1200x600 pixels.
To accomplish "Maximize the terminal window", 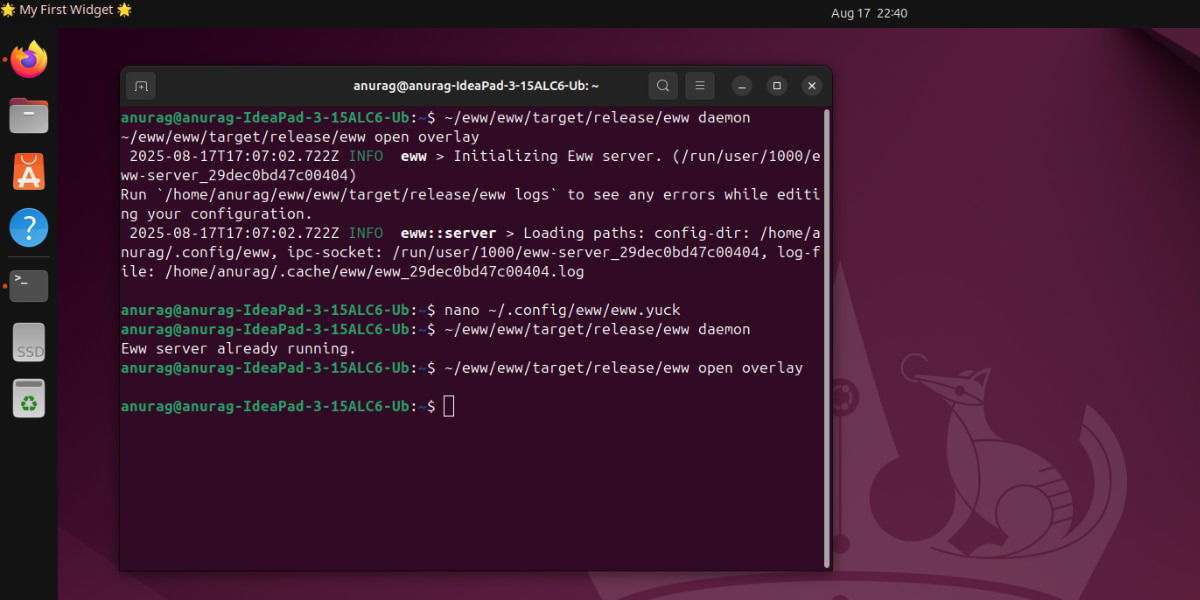I will [777, 86].
